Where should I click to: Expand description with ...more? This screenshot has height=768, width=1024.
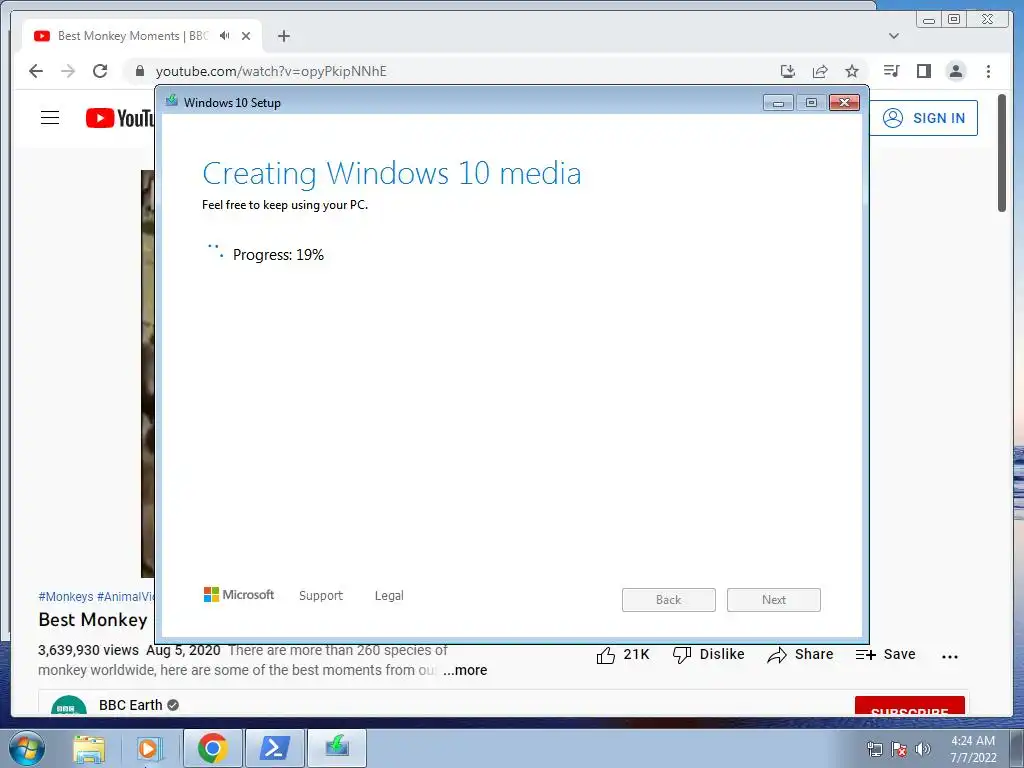tap(465, 670)
